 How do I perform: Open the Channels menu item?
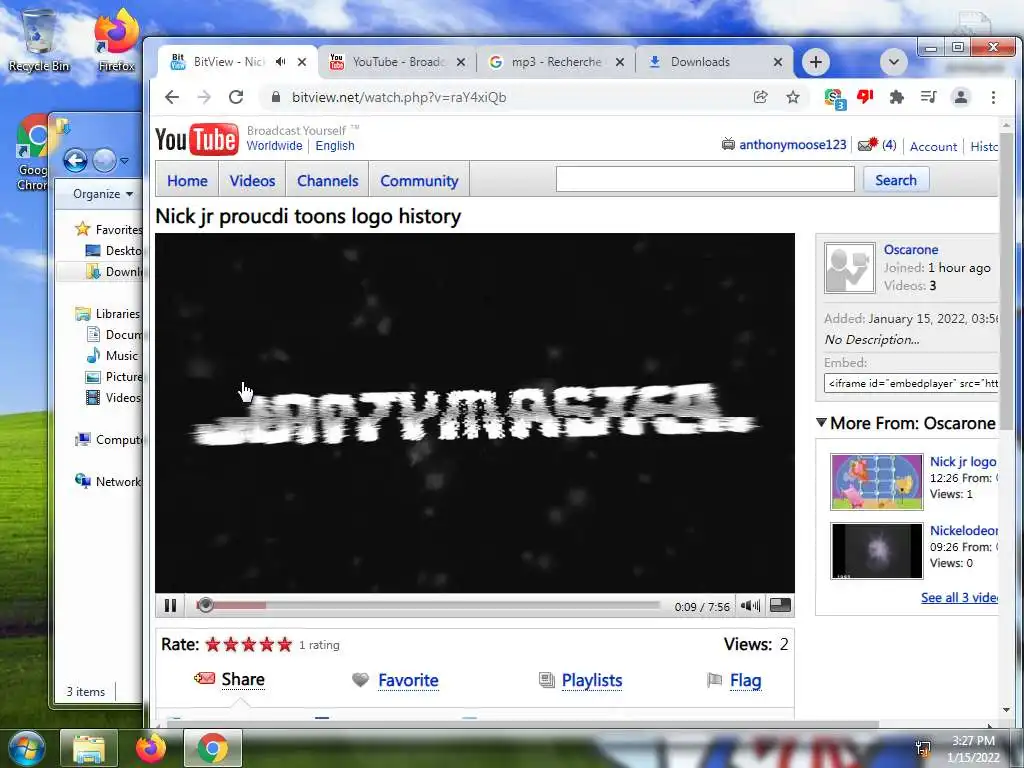[x=328, y=180]
